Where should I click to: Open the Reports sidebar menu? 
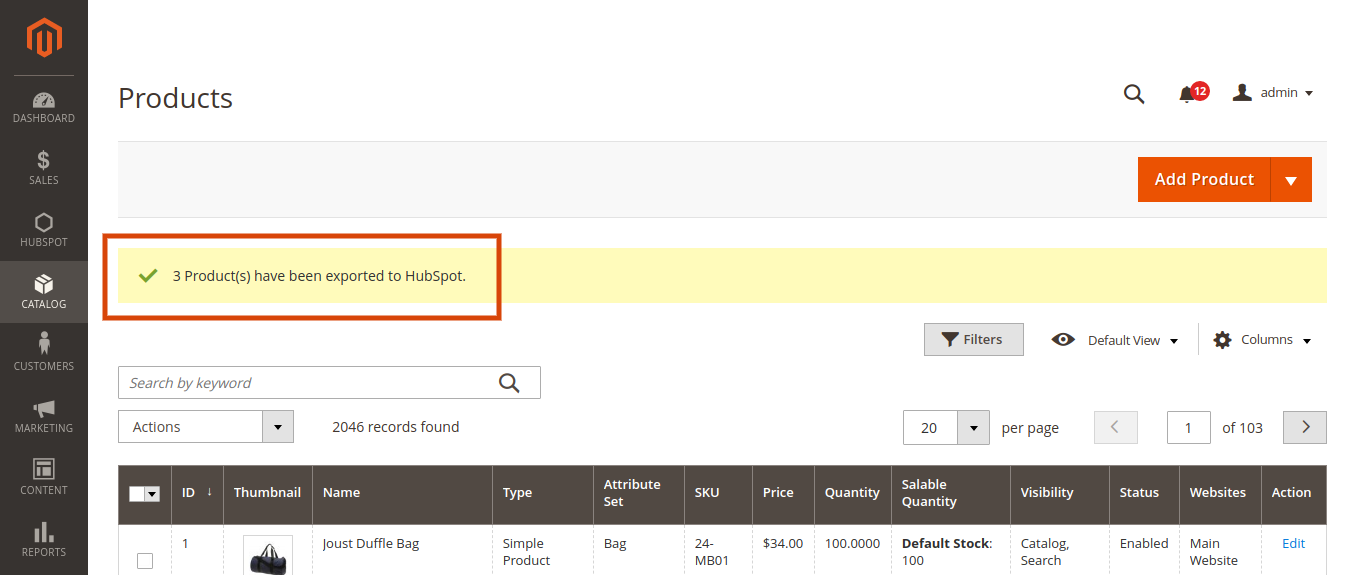click(x=44, y=540)
